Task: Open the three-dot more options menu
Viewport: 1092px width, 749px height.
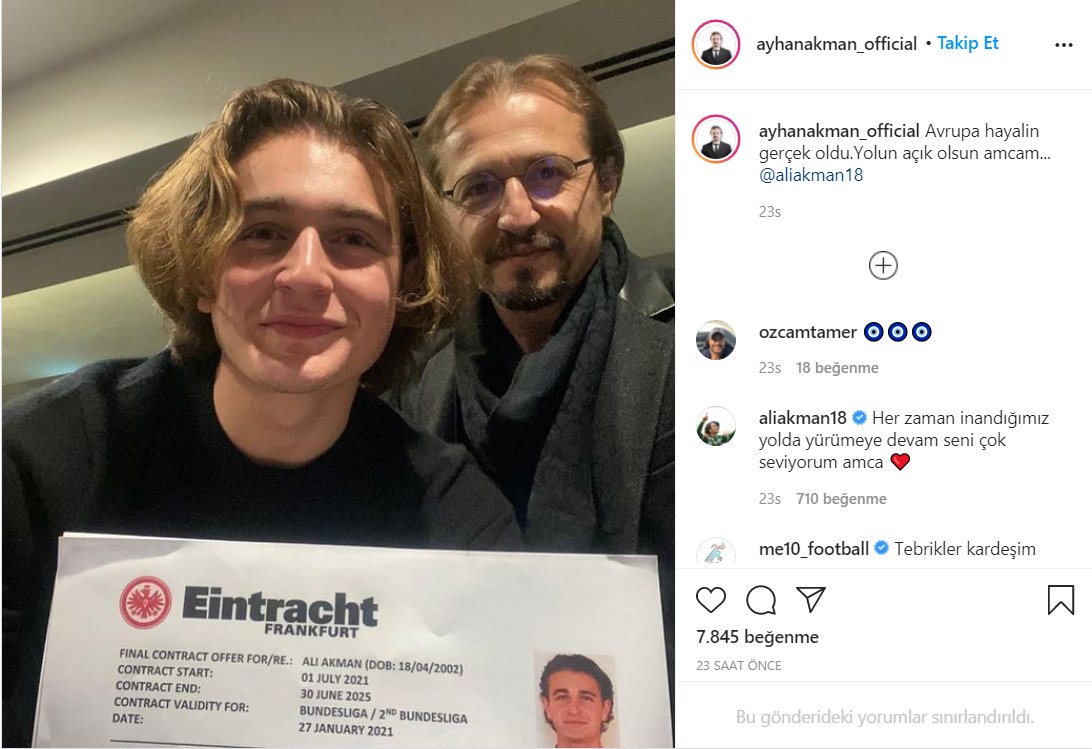Action: 1063,45
